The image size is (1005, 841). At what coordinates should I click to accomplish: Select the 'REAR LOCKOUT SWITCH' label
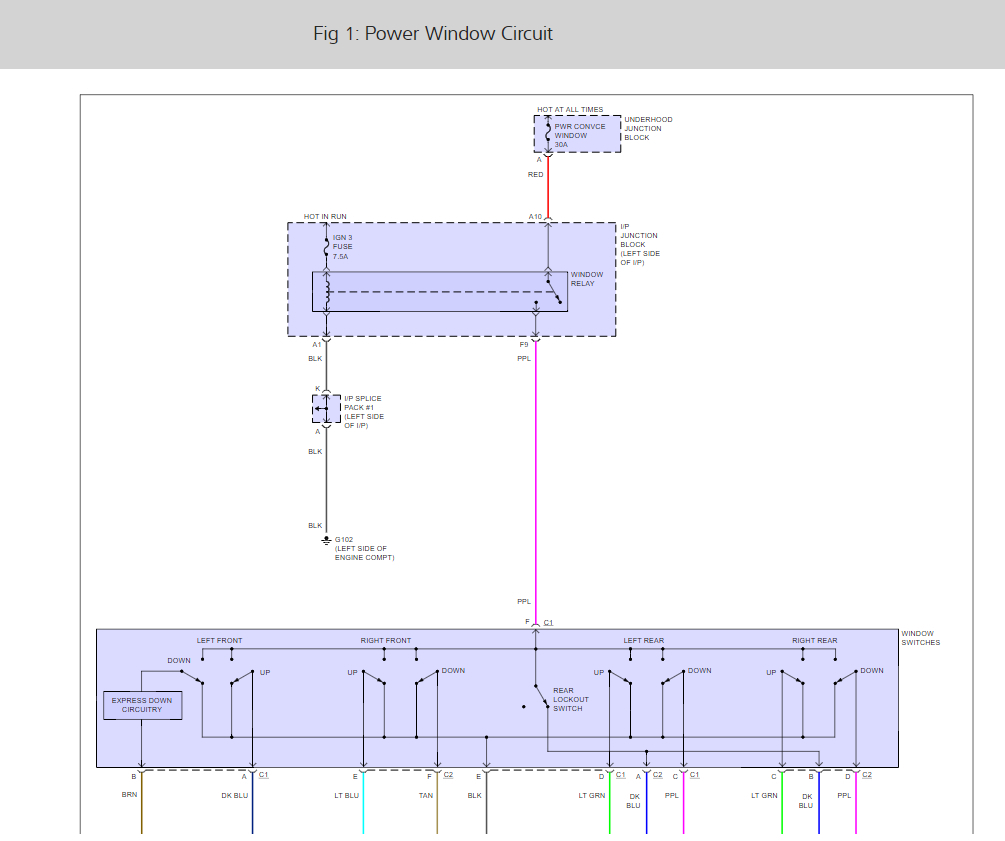[x=570, y=699]
